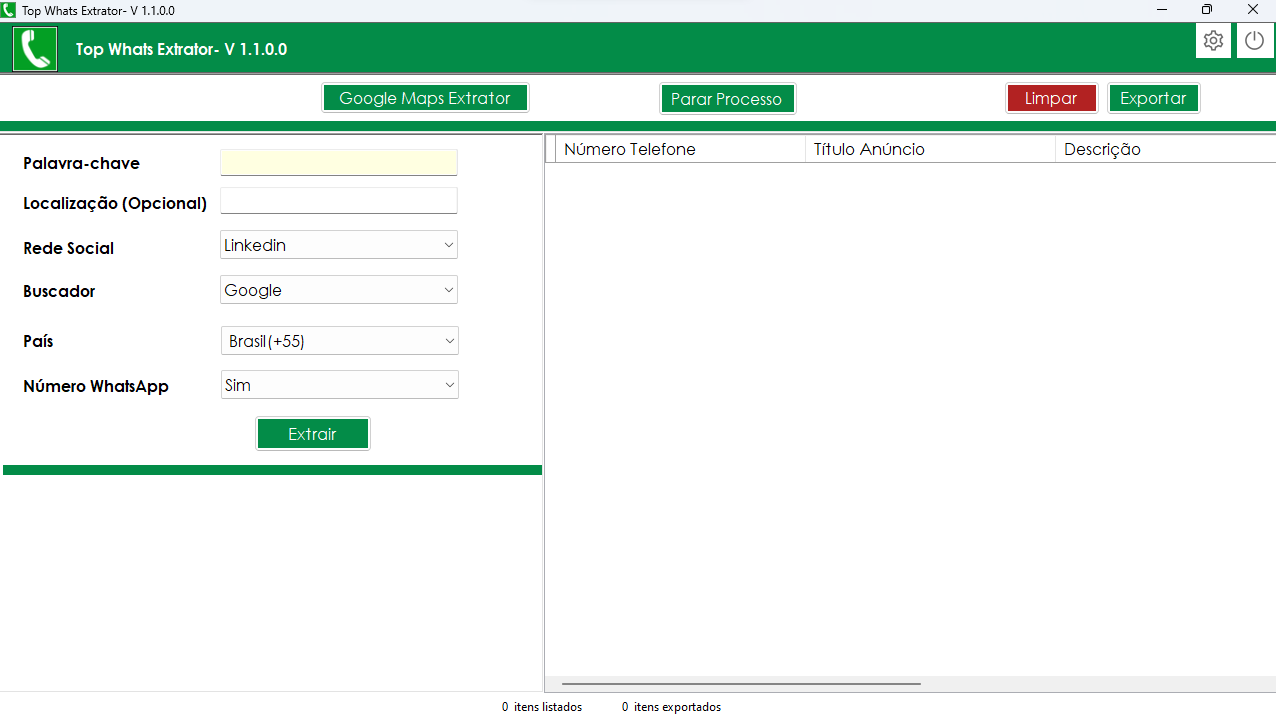The image size is (1276, 717).
Task: Open the Rede Social Linkedin dropdown
Action: click(x=339, y=245)
